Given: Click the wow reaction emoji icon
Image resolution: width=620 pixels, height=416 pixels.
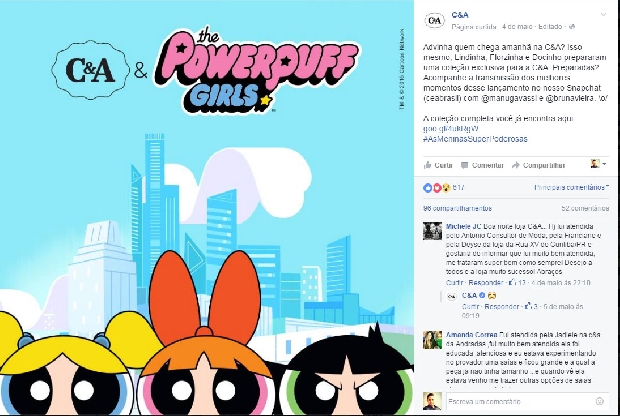Looking at the screenshot, I should point(446,188).
